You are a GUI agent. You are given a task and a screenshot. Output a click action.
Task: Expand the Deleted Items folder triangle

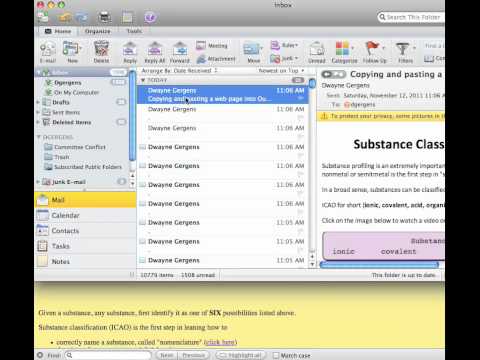38,122
